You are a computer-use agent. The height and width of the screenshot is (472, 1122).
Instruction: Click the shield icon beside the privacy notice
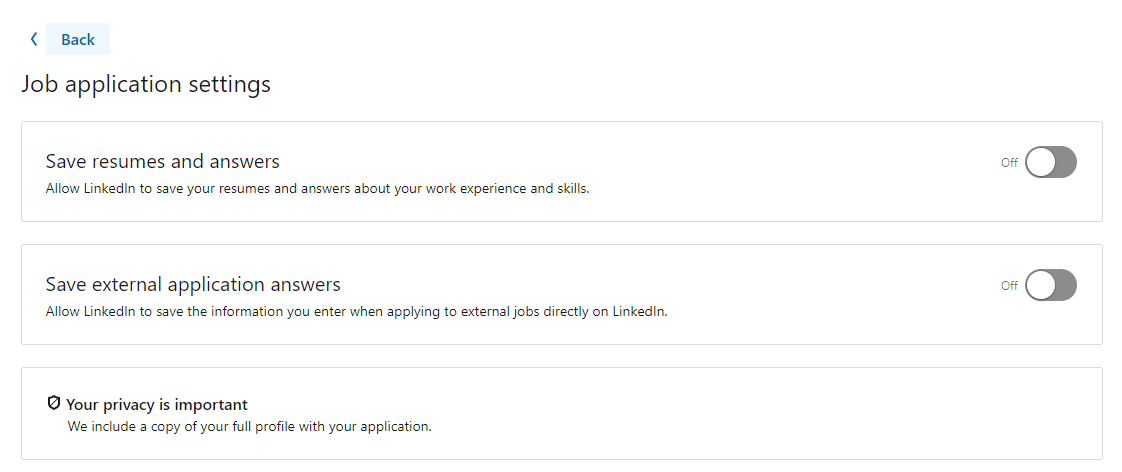(x=54, y=404)
